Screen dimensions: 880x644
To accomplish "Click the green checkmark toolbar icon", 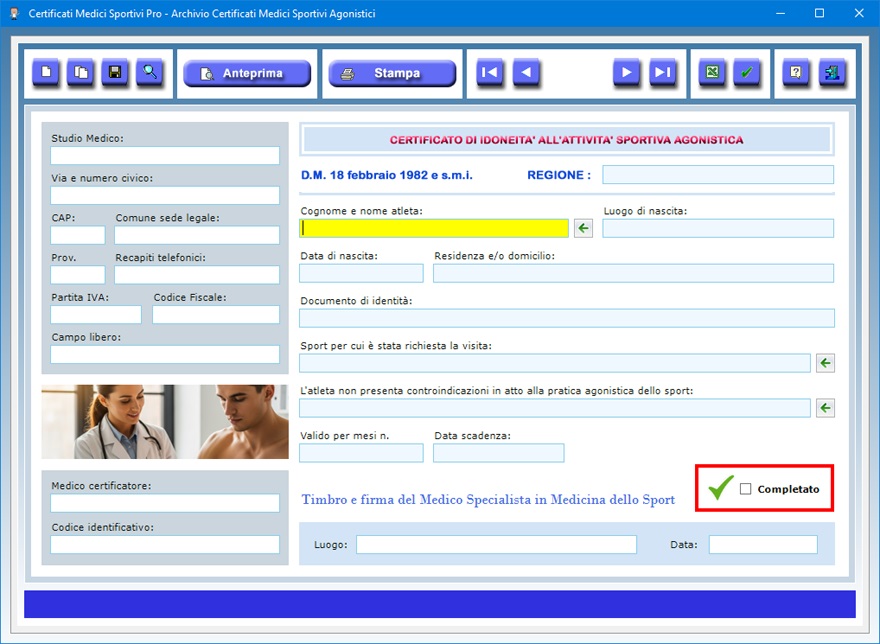I will [747, 73].
